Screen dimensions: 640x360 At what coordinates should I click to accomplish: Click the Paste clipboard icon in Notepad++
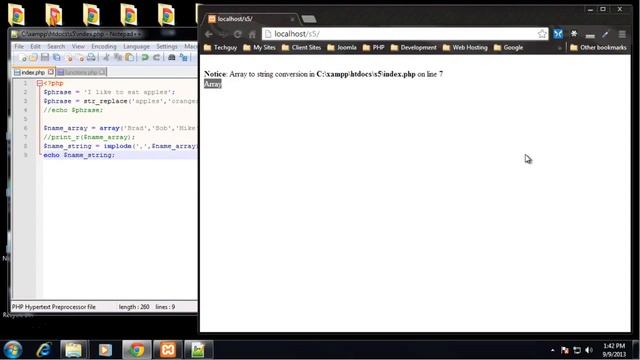[129, 58]
